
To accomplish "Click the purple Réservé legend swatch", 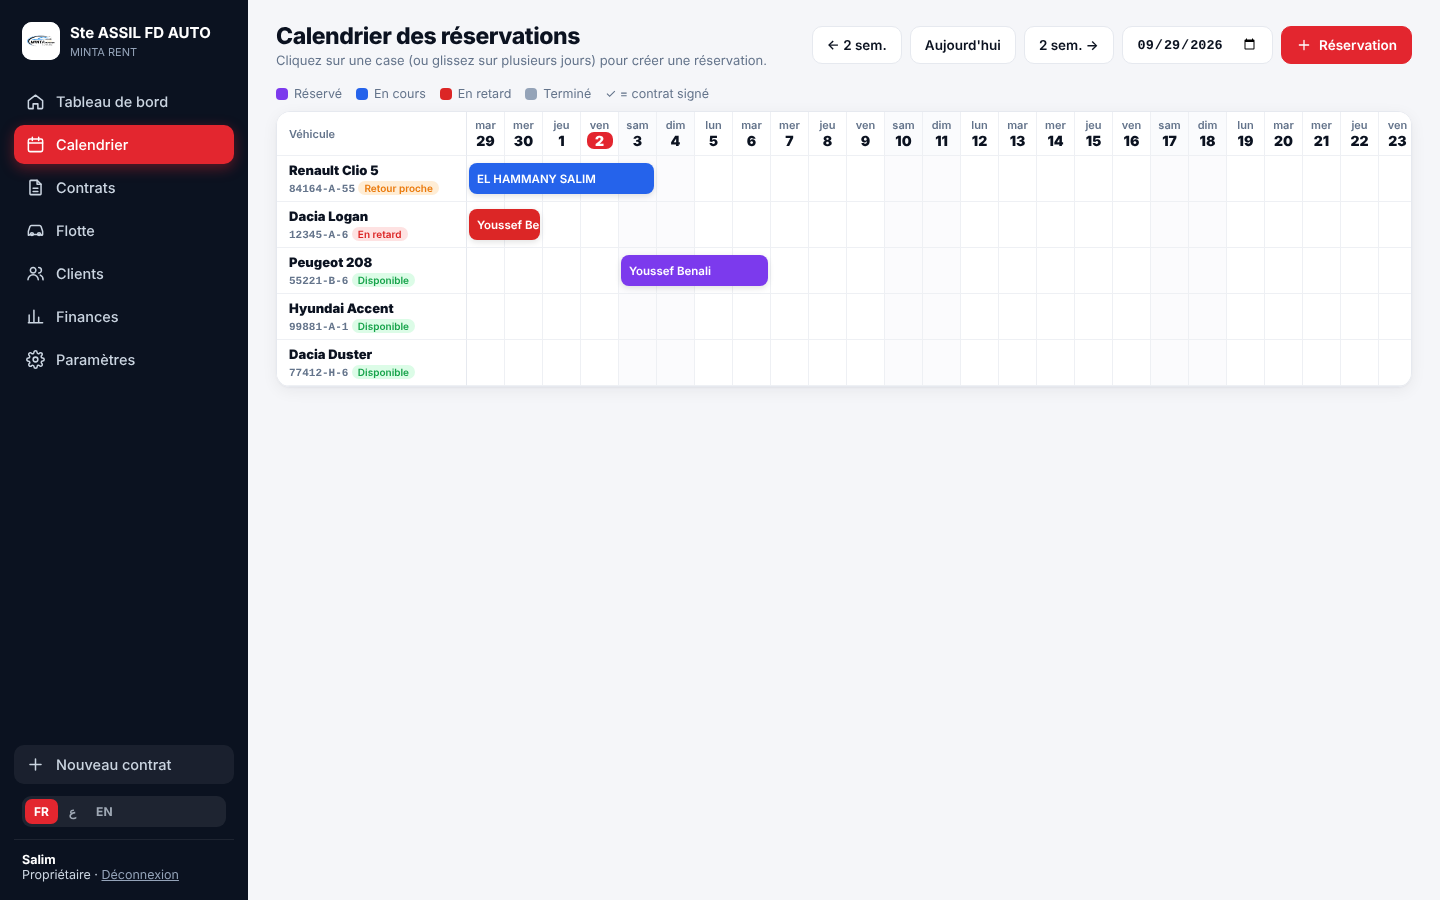I will (x=282, y=94).
